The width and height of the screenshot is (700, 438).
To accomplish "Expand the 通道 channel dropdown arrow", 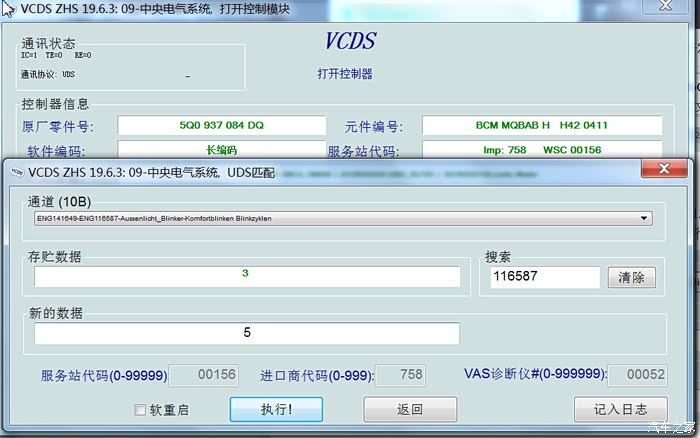I will click(x=644, y=218).
